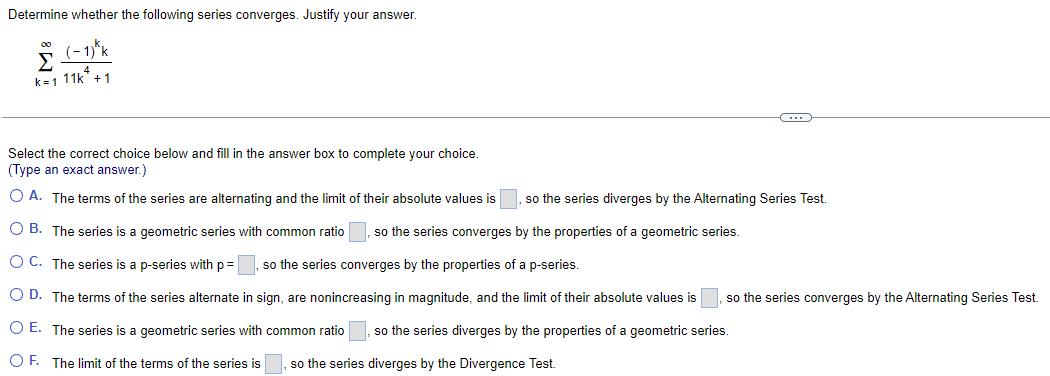Click limit answer box in choice D
This screenshot has height=376, width=1050.
tap(710, 298)
